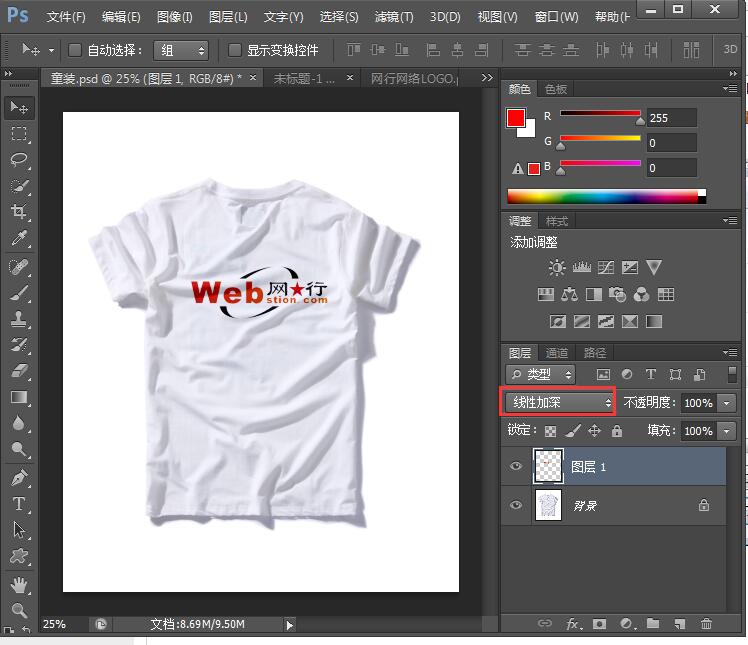Screen dimensions: 748x645
Task: Select the Path Selection tool
Action: point(19,530)
